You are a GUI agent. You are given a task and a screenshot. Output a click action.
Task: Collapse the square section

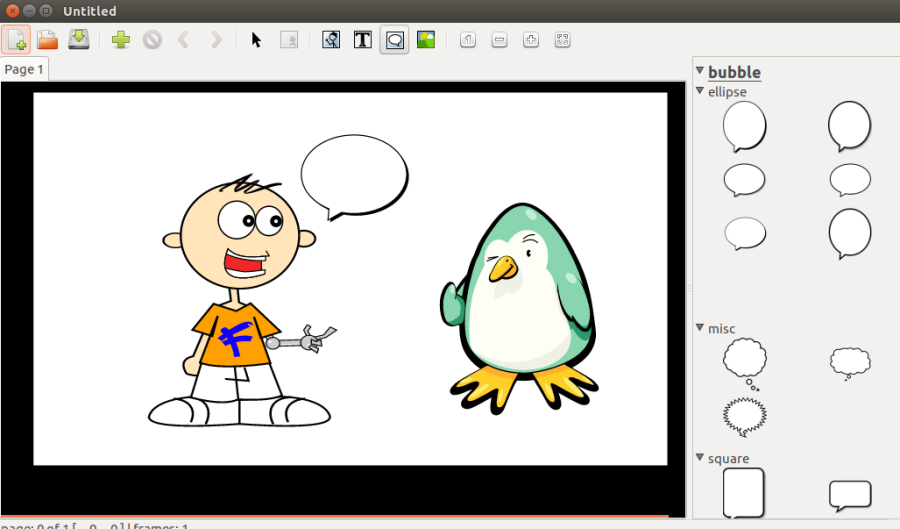tap(700, 458)
